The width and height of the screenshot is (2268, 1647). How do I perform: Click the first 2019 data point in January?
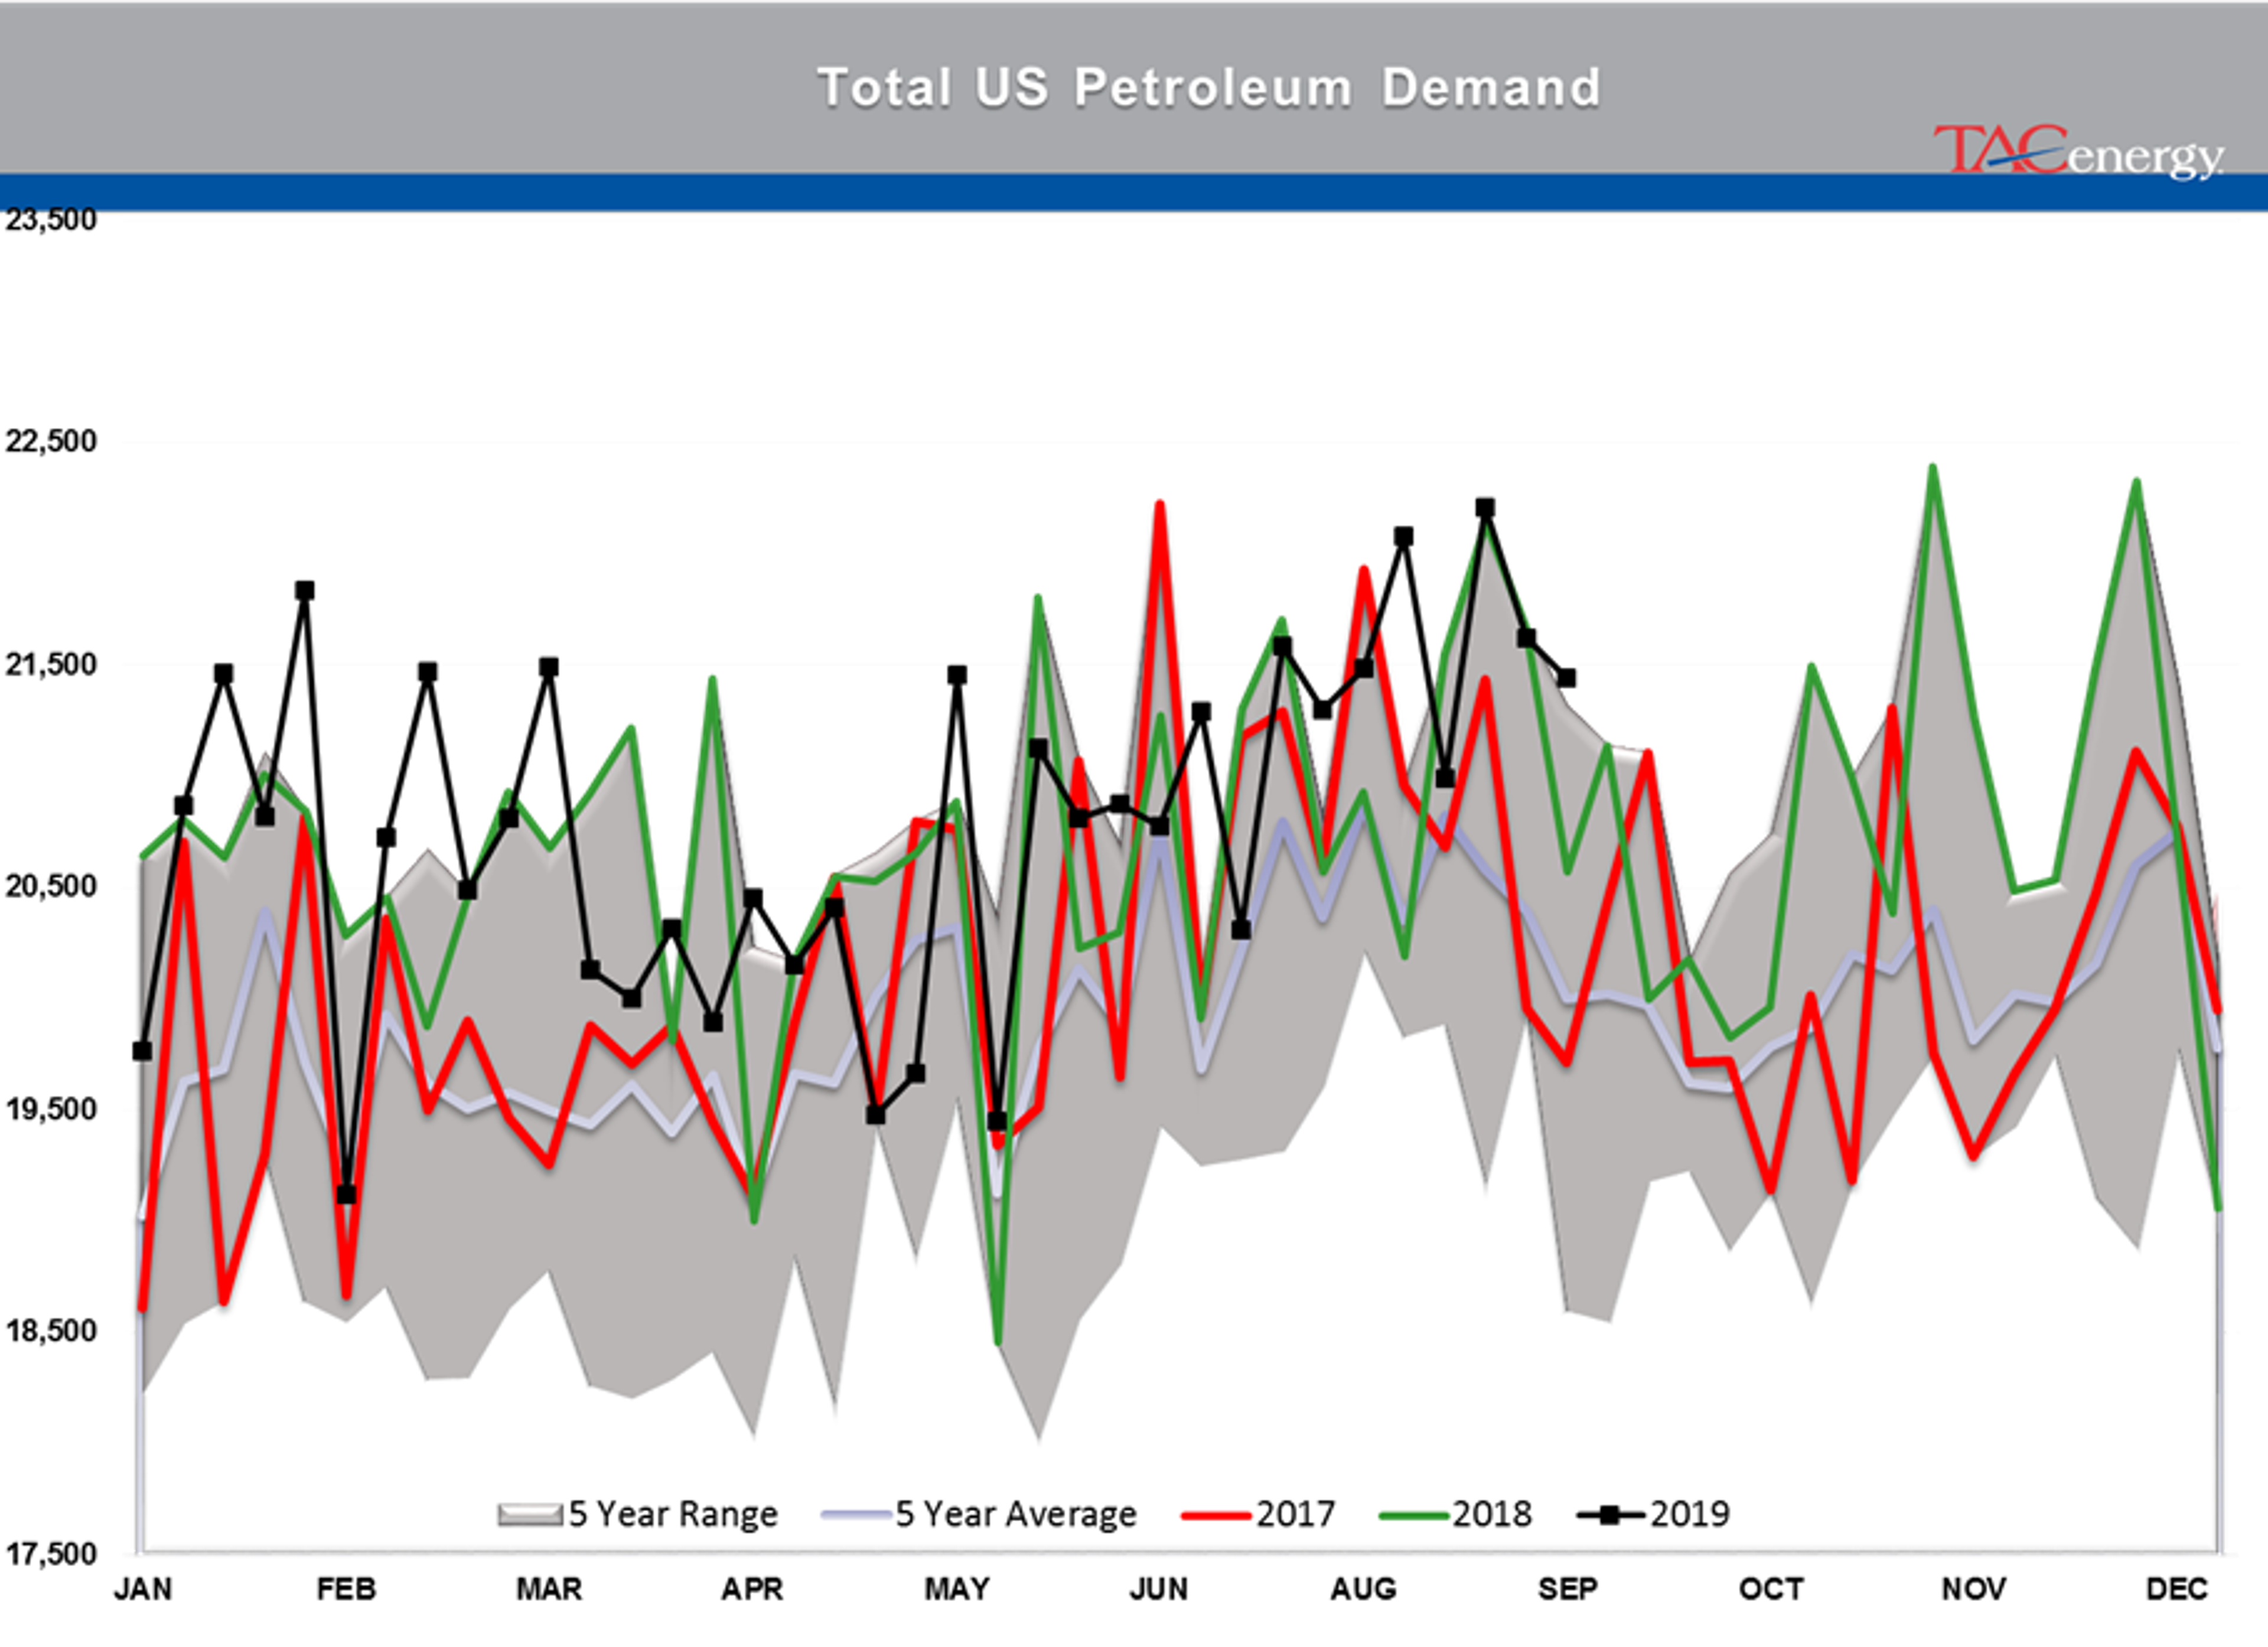[x=142, y=1051]
